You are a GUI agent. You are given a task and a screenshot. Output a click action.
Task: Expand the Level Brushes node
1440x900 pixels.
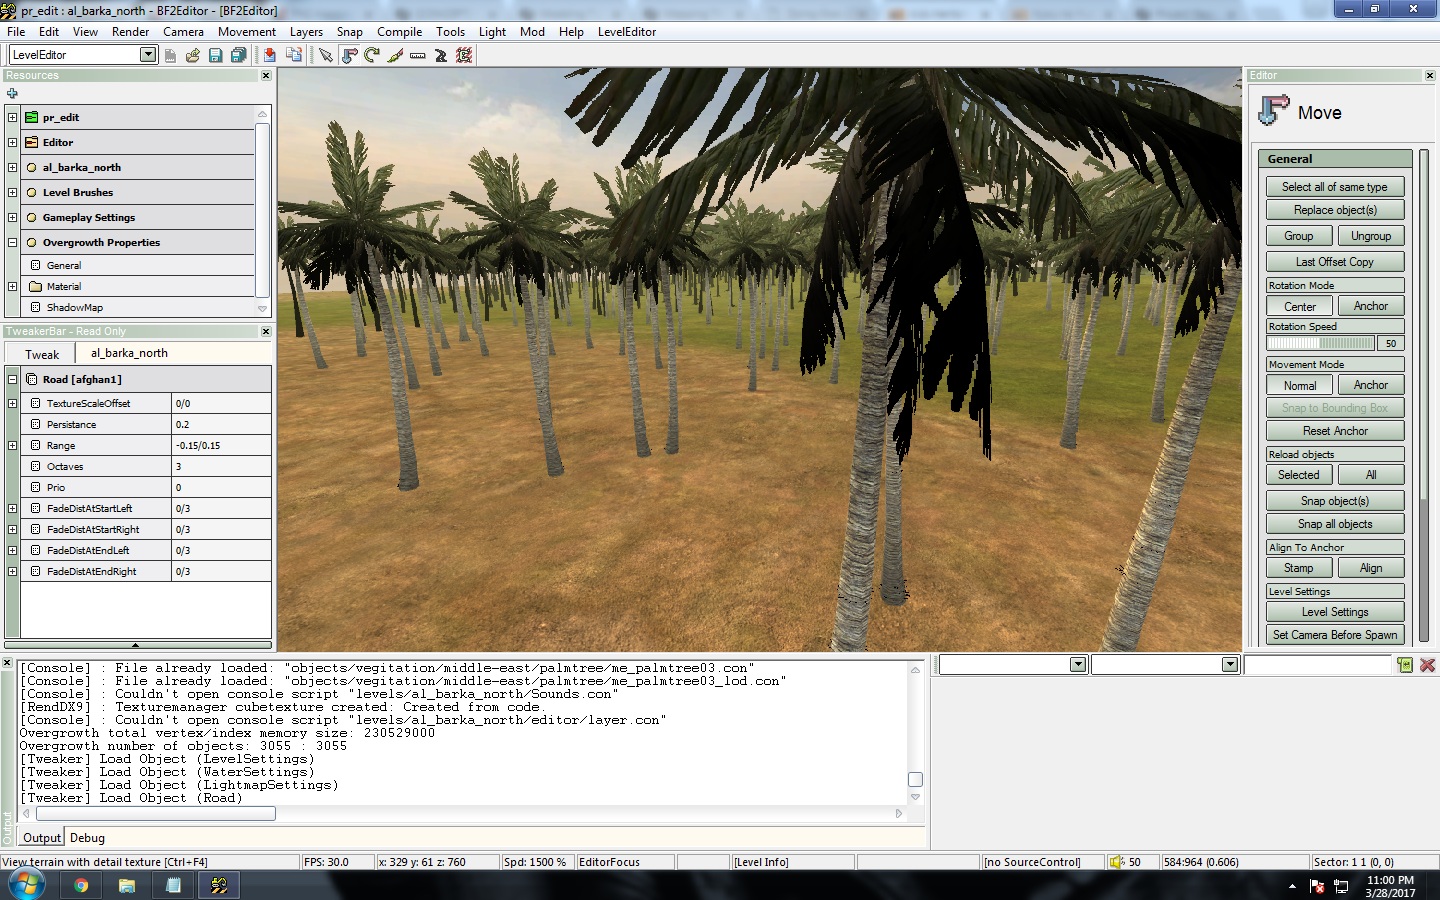(x=12, y=192)
